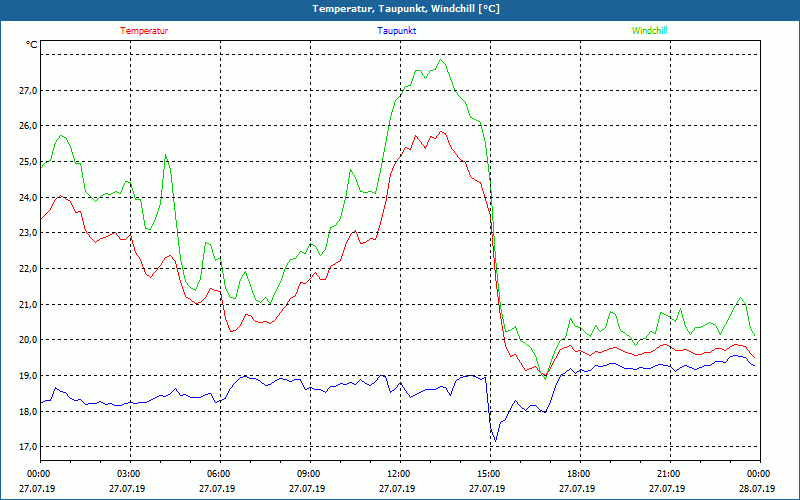Click the 15:00 time axis label

click(x=487, y=474)
